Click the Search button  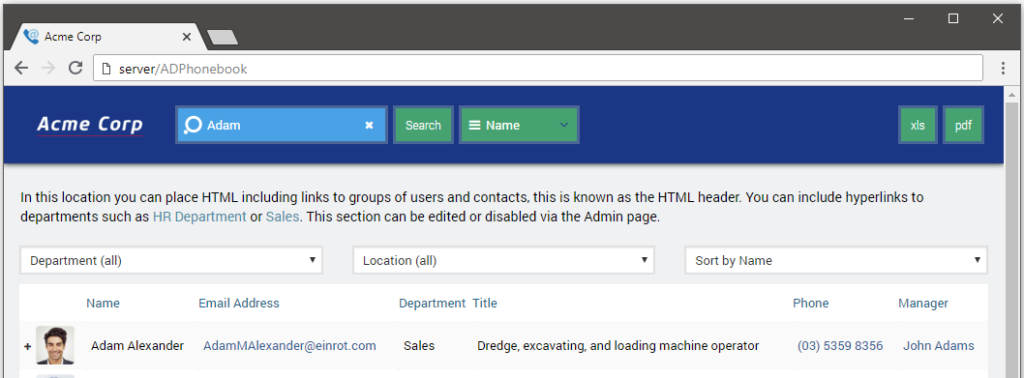click(x=423, y=125)
